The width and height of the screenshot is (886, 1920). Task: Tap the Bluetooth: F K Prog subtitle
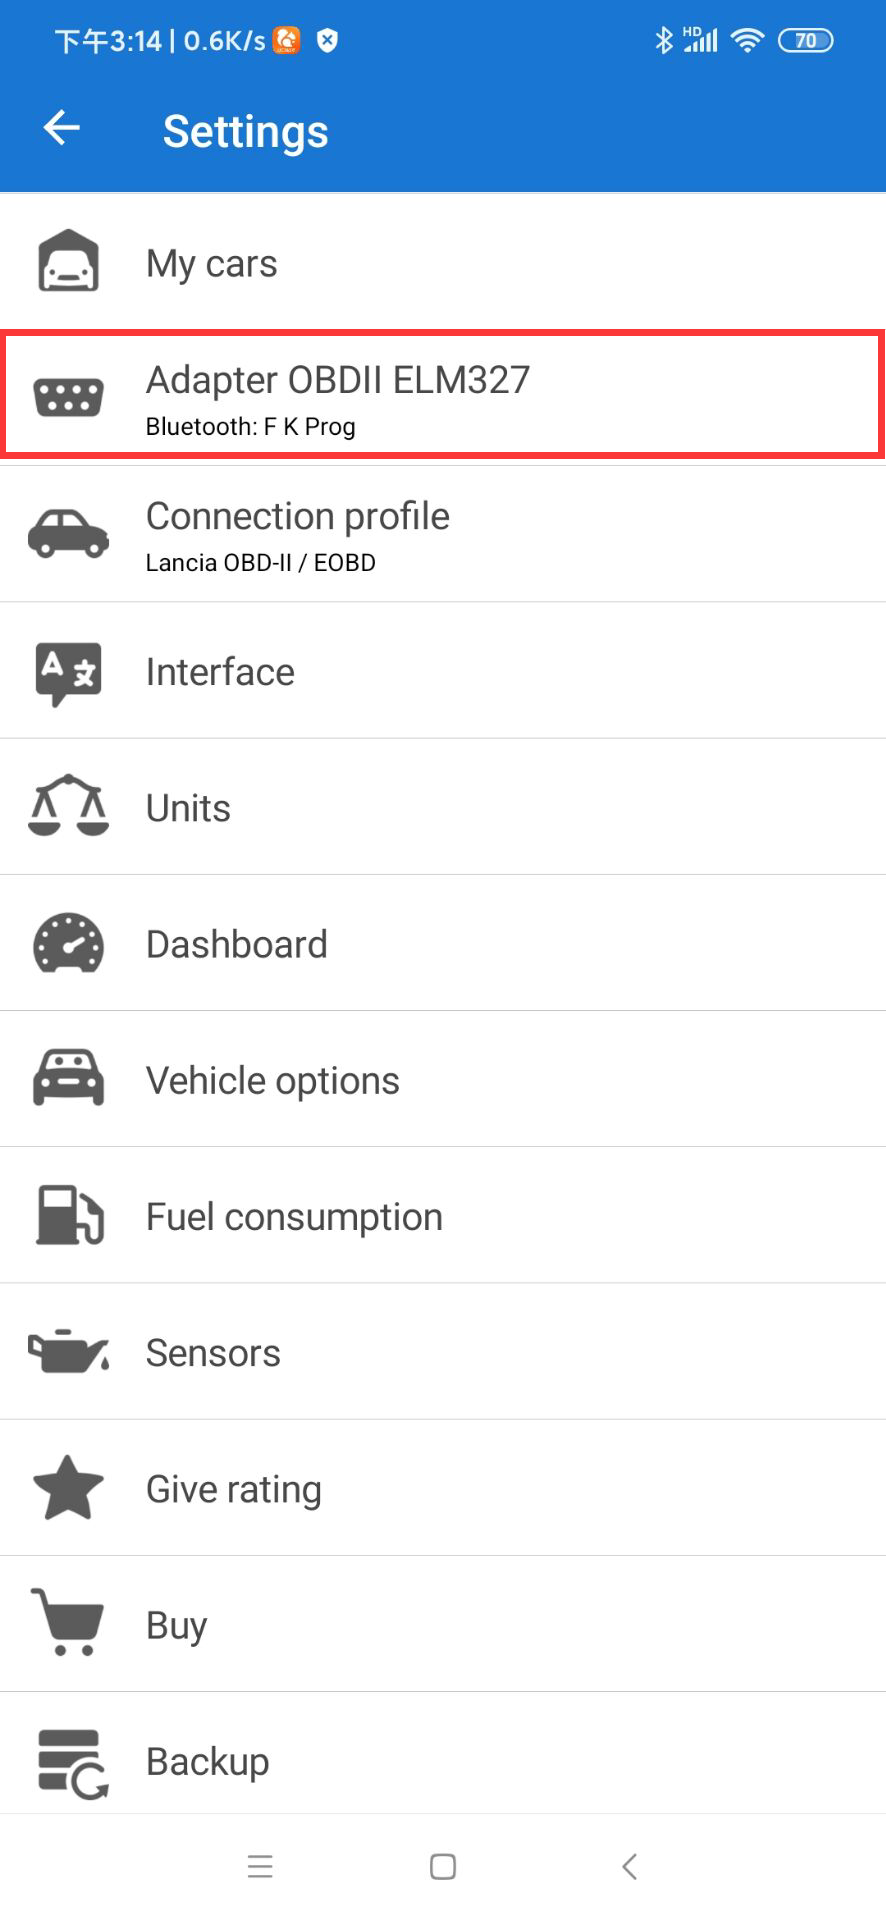tap(250, 427)
